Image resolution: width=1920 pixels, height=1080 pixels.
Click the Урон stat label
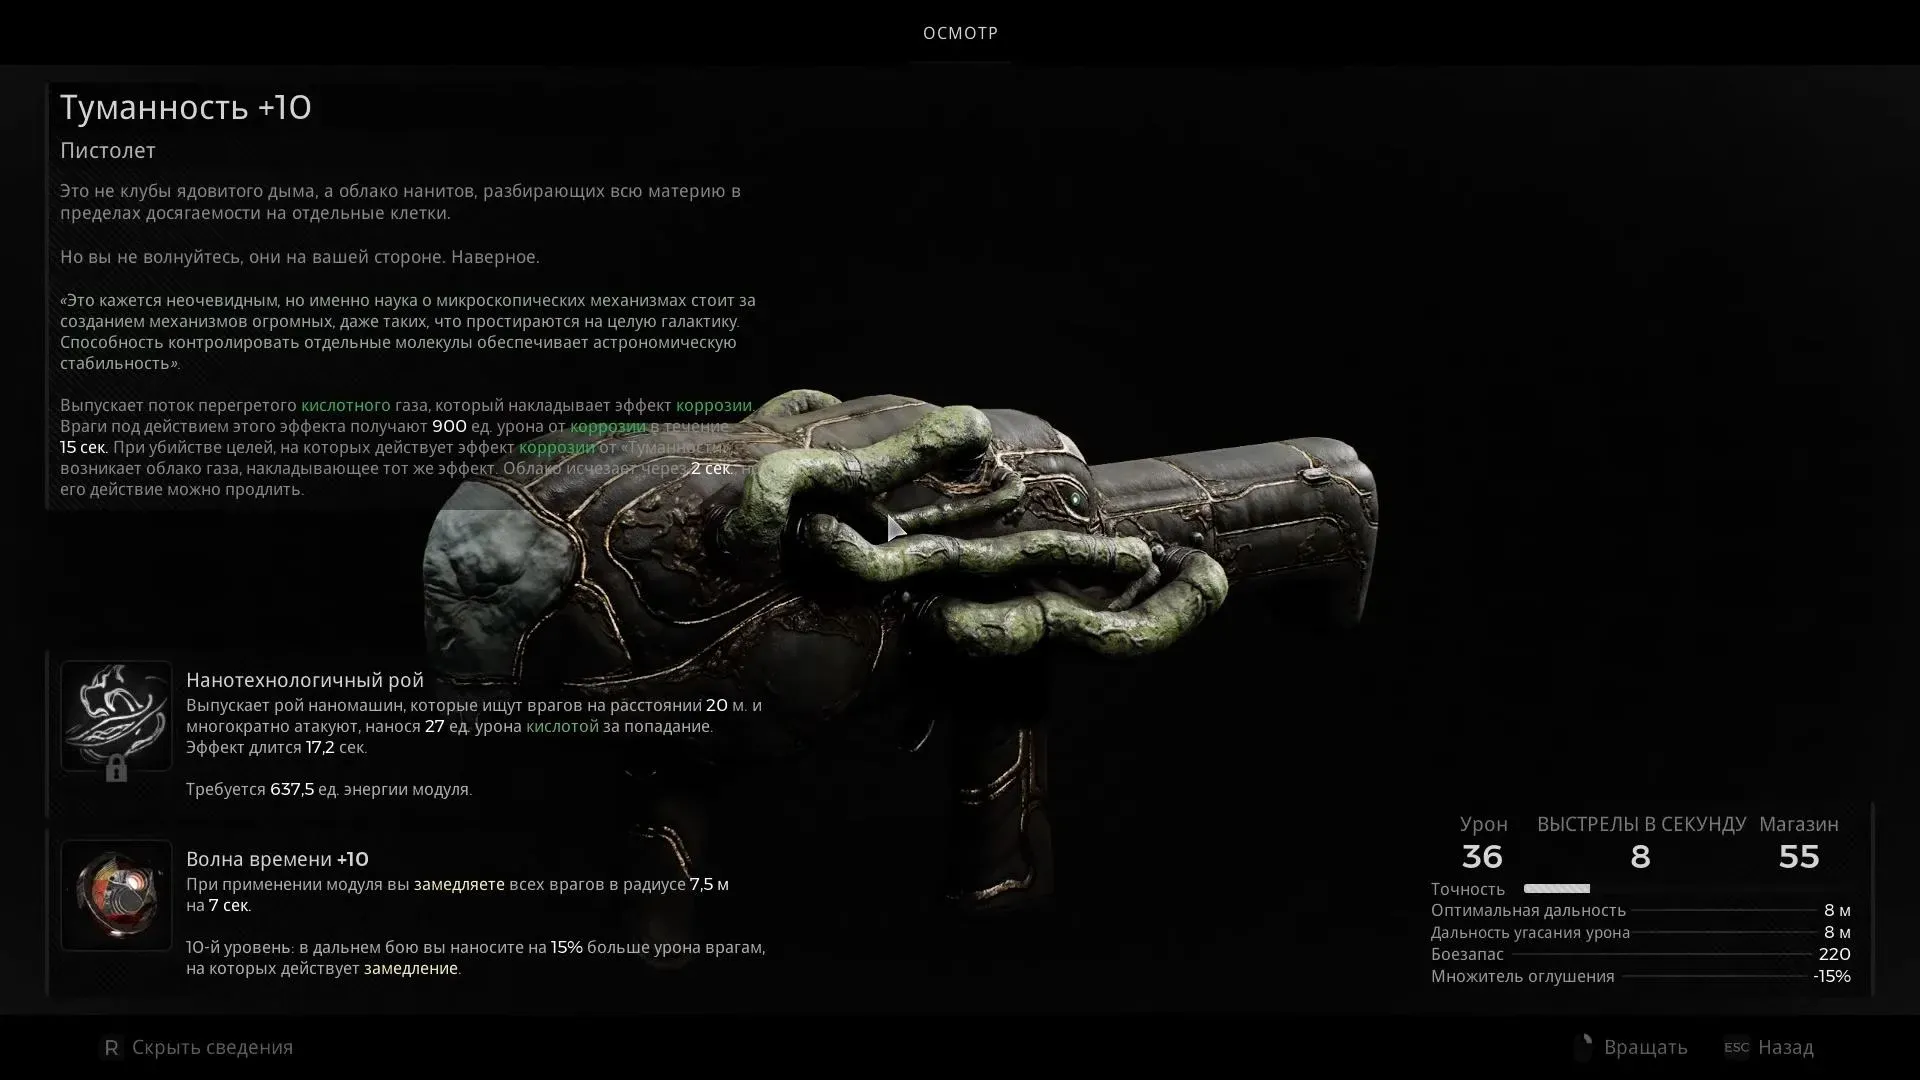click(1483, 824)
